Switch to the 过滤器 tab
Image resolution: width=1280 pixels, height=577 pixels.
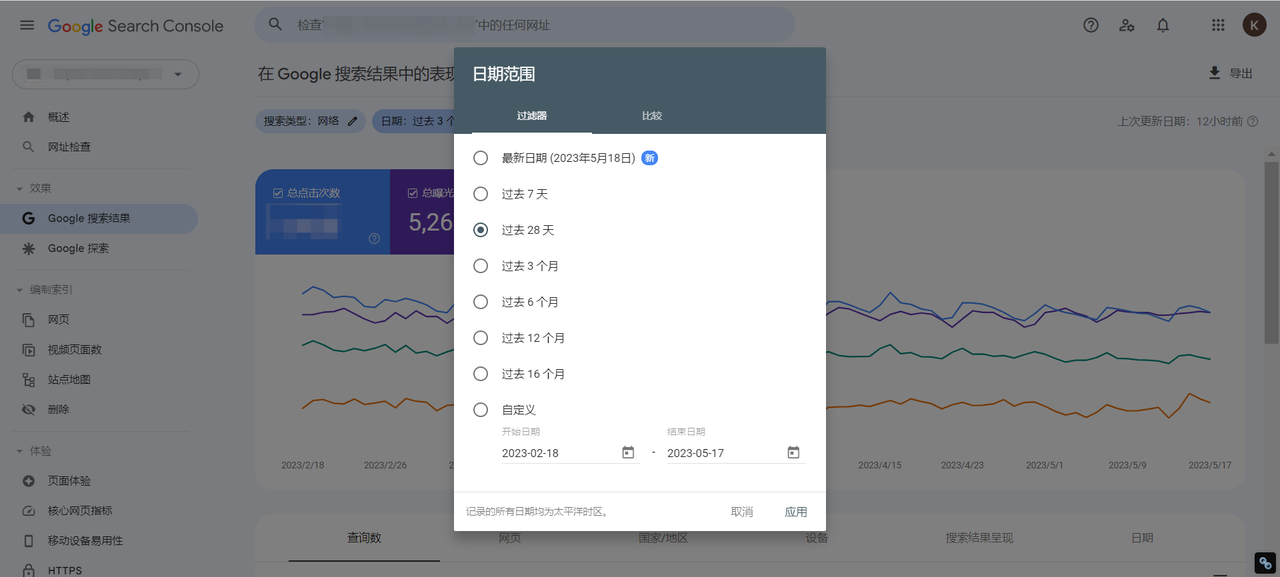click(532, 116)
